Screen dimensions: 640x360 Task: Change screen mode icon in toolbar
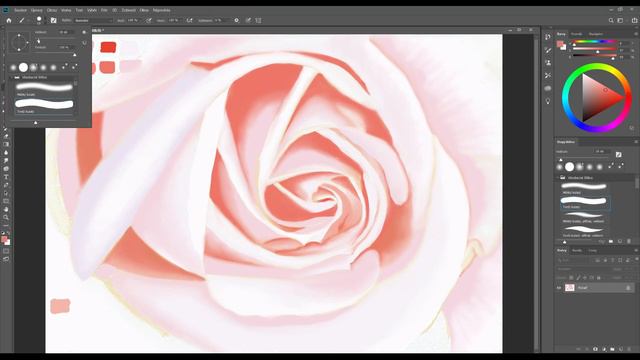(6, 259)
